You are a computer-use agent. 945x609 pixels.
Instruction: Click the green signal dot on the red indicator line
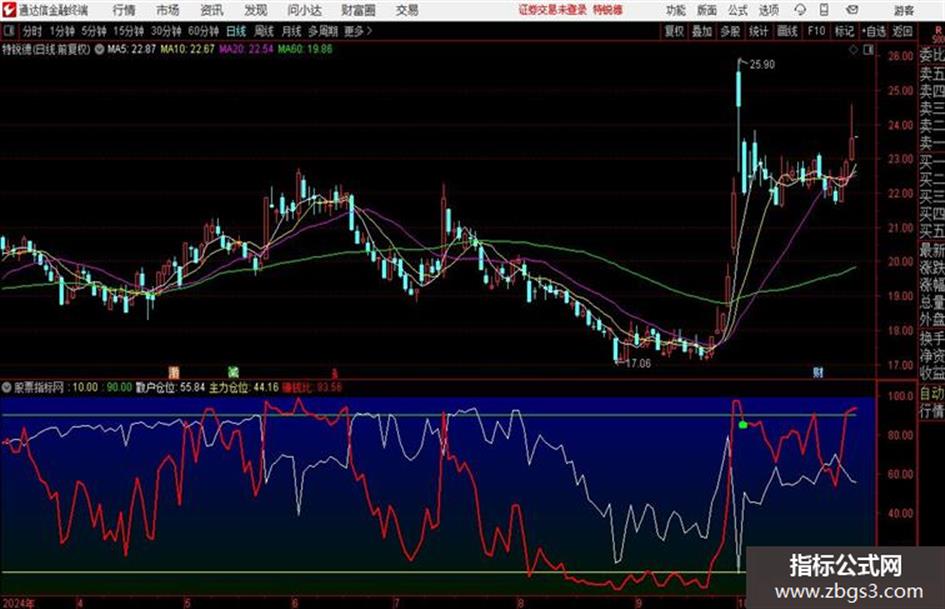point(742,425)
